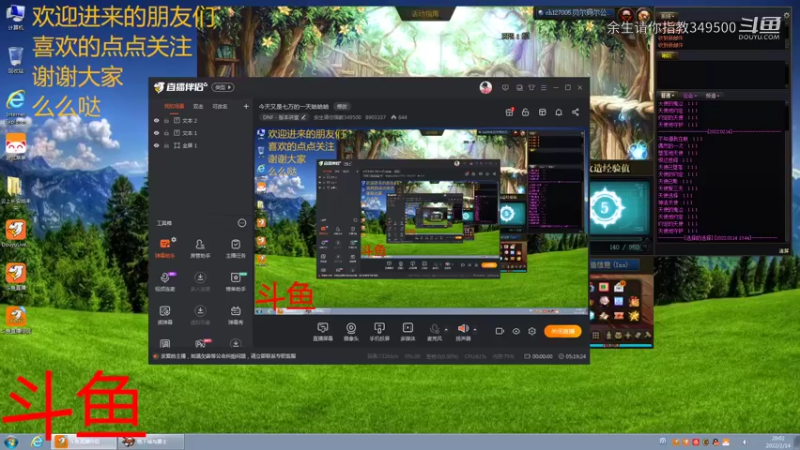Expand the toolbox more-options circle button
This screenshot has height=450, width=800.
242,223
